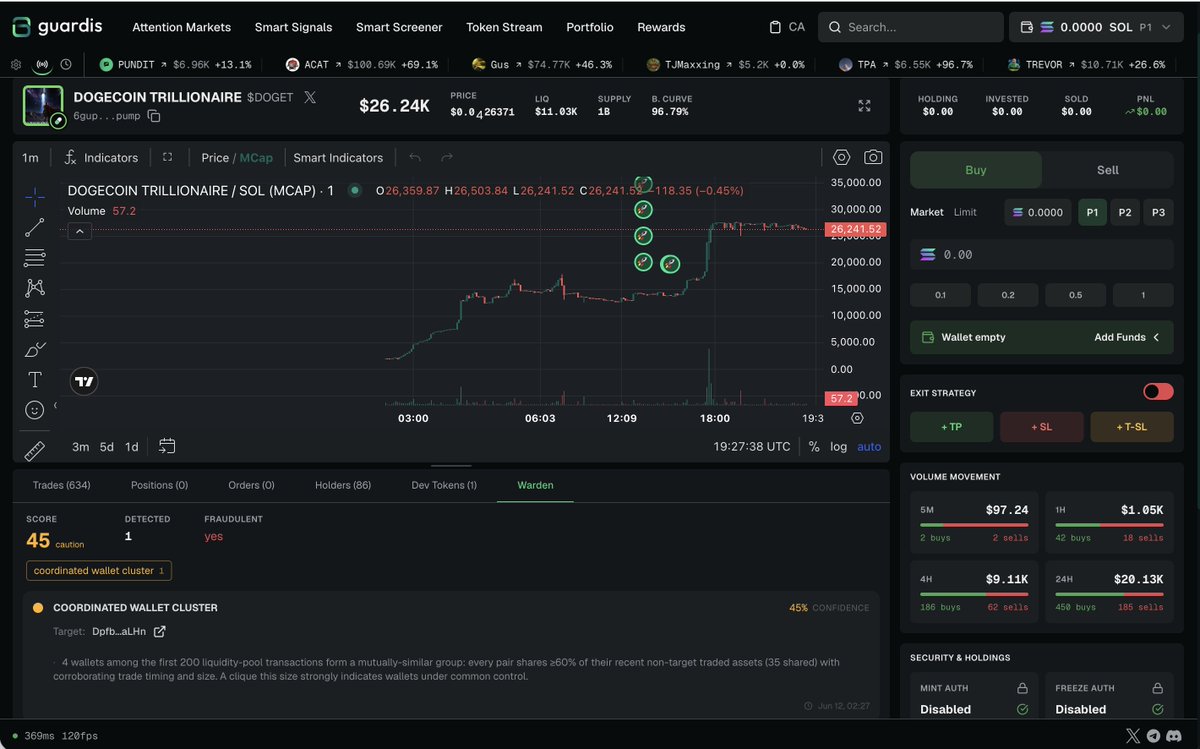Open Smart Indicators menu

click(338, 157)
